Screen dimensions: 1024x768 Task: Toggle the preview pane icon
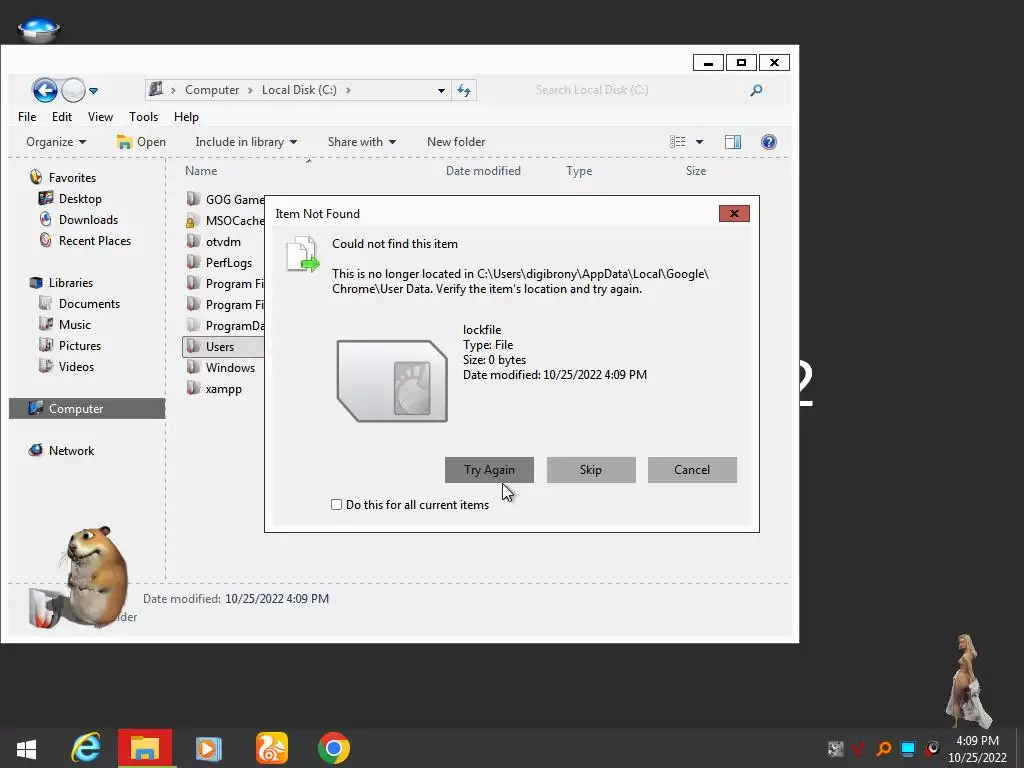[733, 142]
